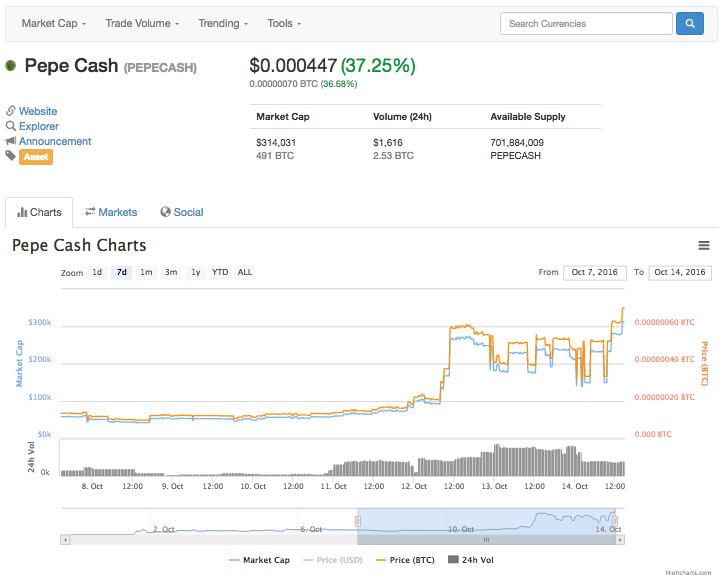Select the 1y zoom range
This screenshot has height=575, width=723.
[196, 273]
